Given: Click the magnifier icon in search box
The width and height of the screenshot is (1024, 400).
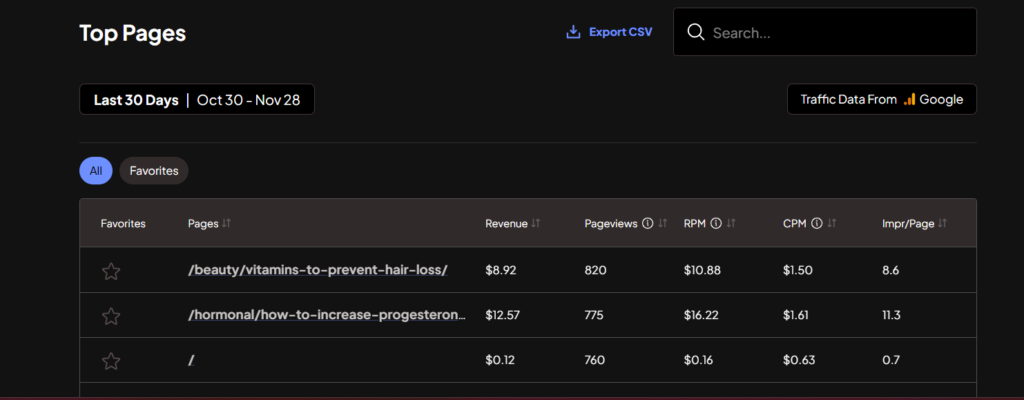Looking at the screenshot, I should tap(696, 32).
